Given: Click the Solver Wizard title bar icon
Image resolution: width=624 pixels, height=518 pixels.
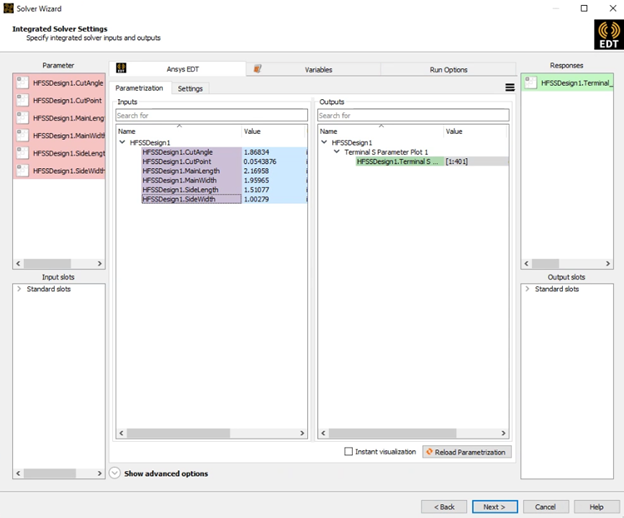Looking at the screenshot, I should click(8, 8).
